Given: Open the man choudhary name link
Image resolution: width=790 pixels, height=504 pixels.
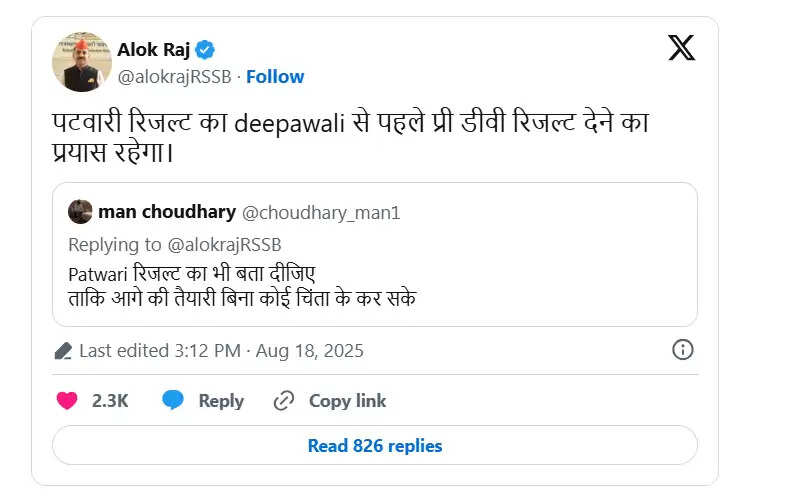Looking at the screenshot, I should [x=167, y=212].
